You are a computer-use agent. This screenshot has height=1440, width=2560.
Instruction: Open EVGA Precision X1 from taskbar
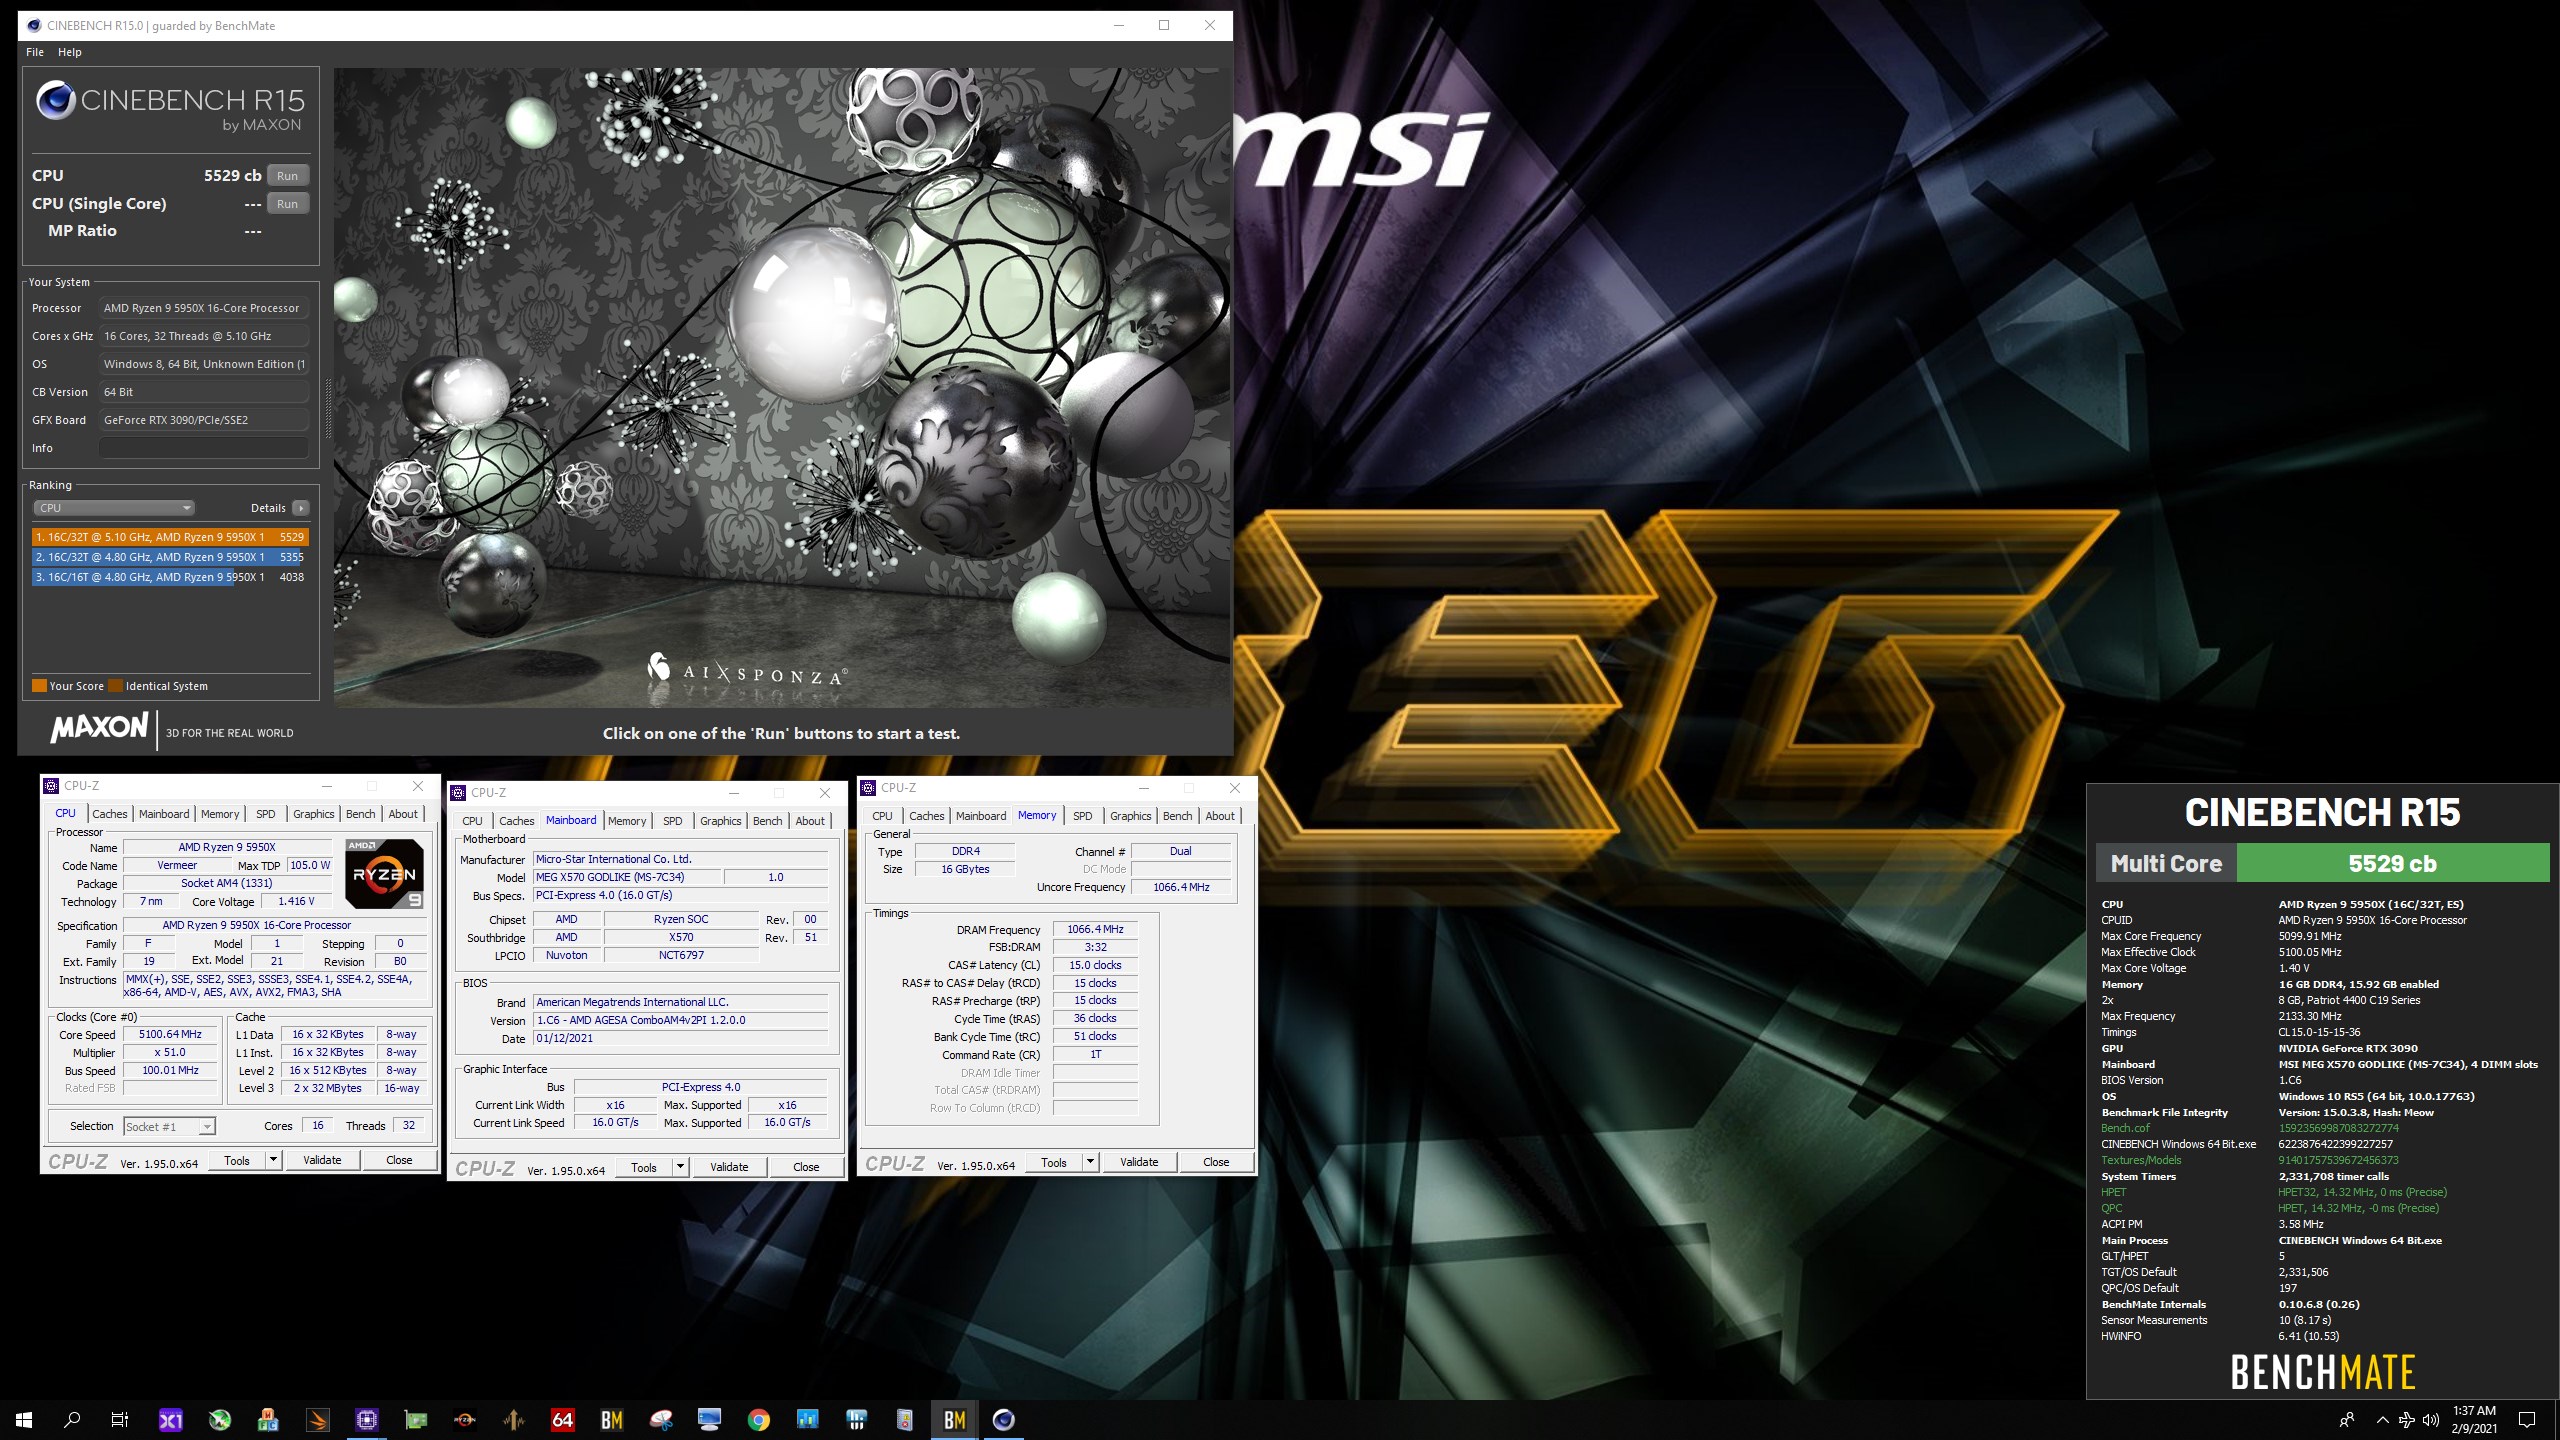point(171,1419)
